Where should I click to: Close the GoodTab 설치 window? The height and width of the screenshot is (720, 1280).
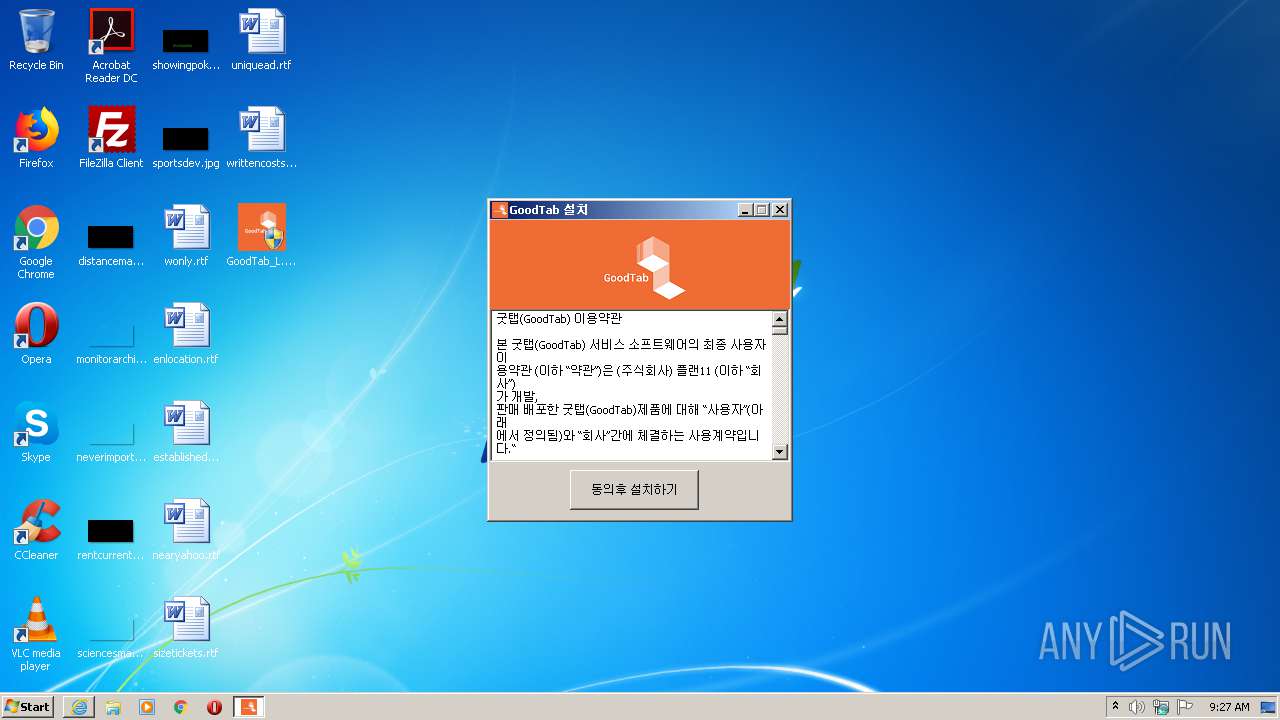point(780,210)
